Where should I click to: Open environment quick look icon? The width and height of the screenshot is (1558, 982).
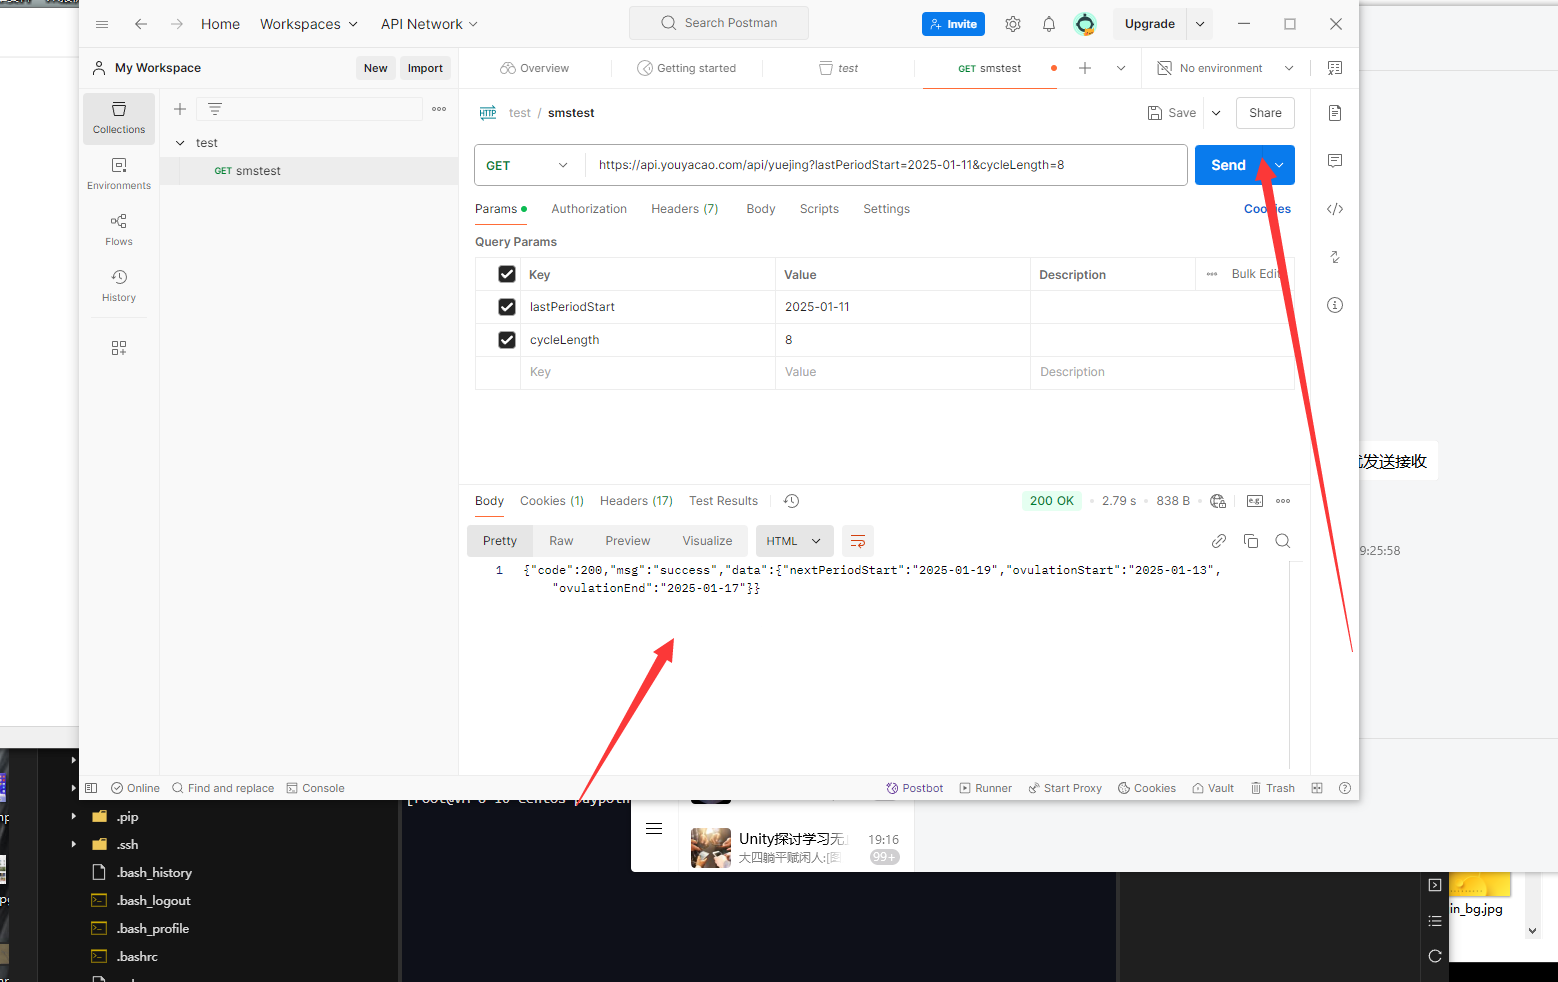point(1335,68)
